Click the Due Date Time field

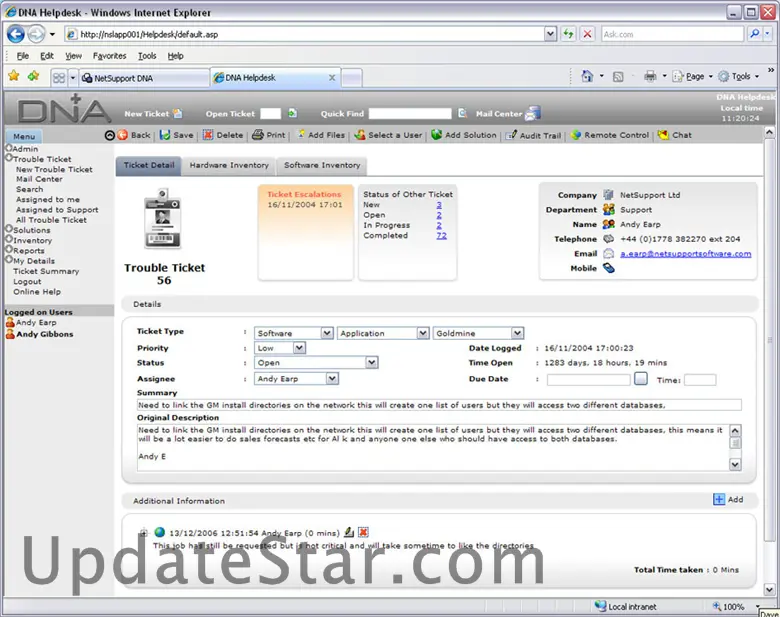point(700,380)
